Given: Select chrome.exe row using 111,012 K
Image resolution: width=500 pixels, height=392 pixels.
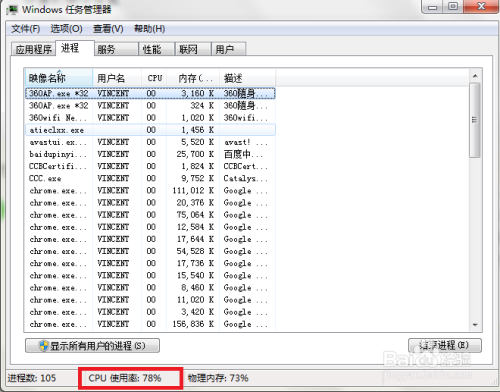Looking at the screenshot, I should click(x=150, y=190).
